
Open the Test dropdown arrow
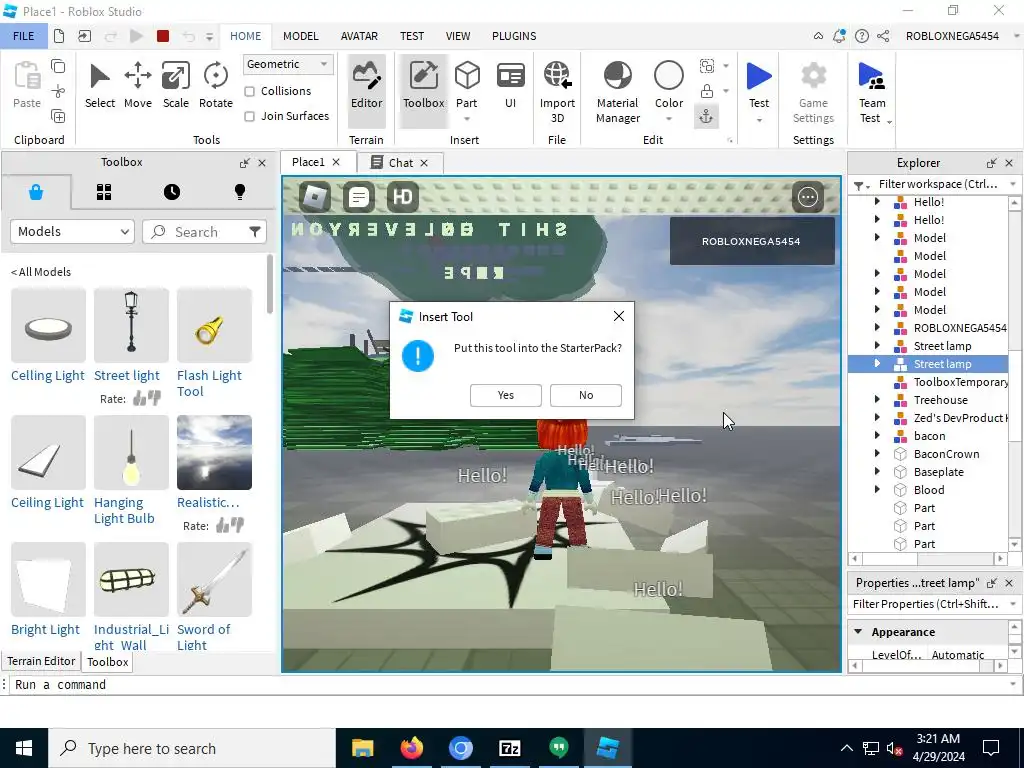(x=759, y=120)
